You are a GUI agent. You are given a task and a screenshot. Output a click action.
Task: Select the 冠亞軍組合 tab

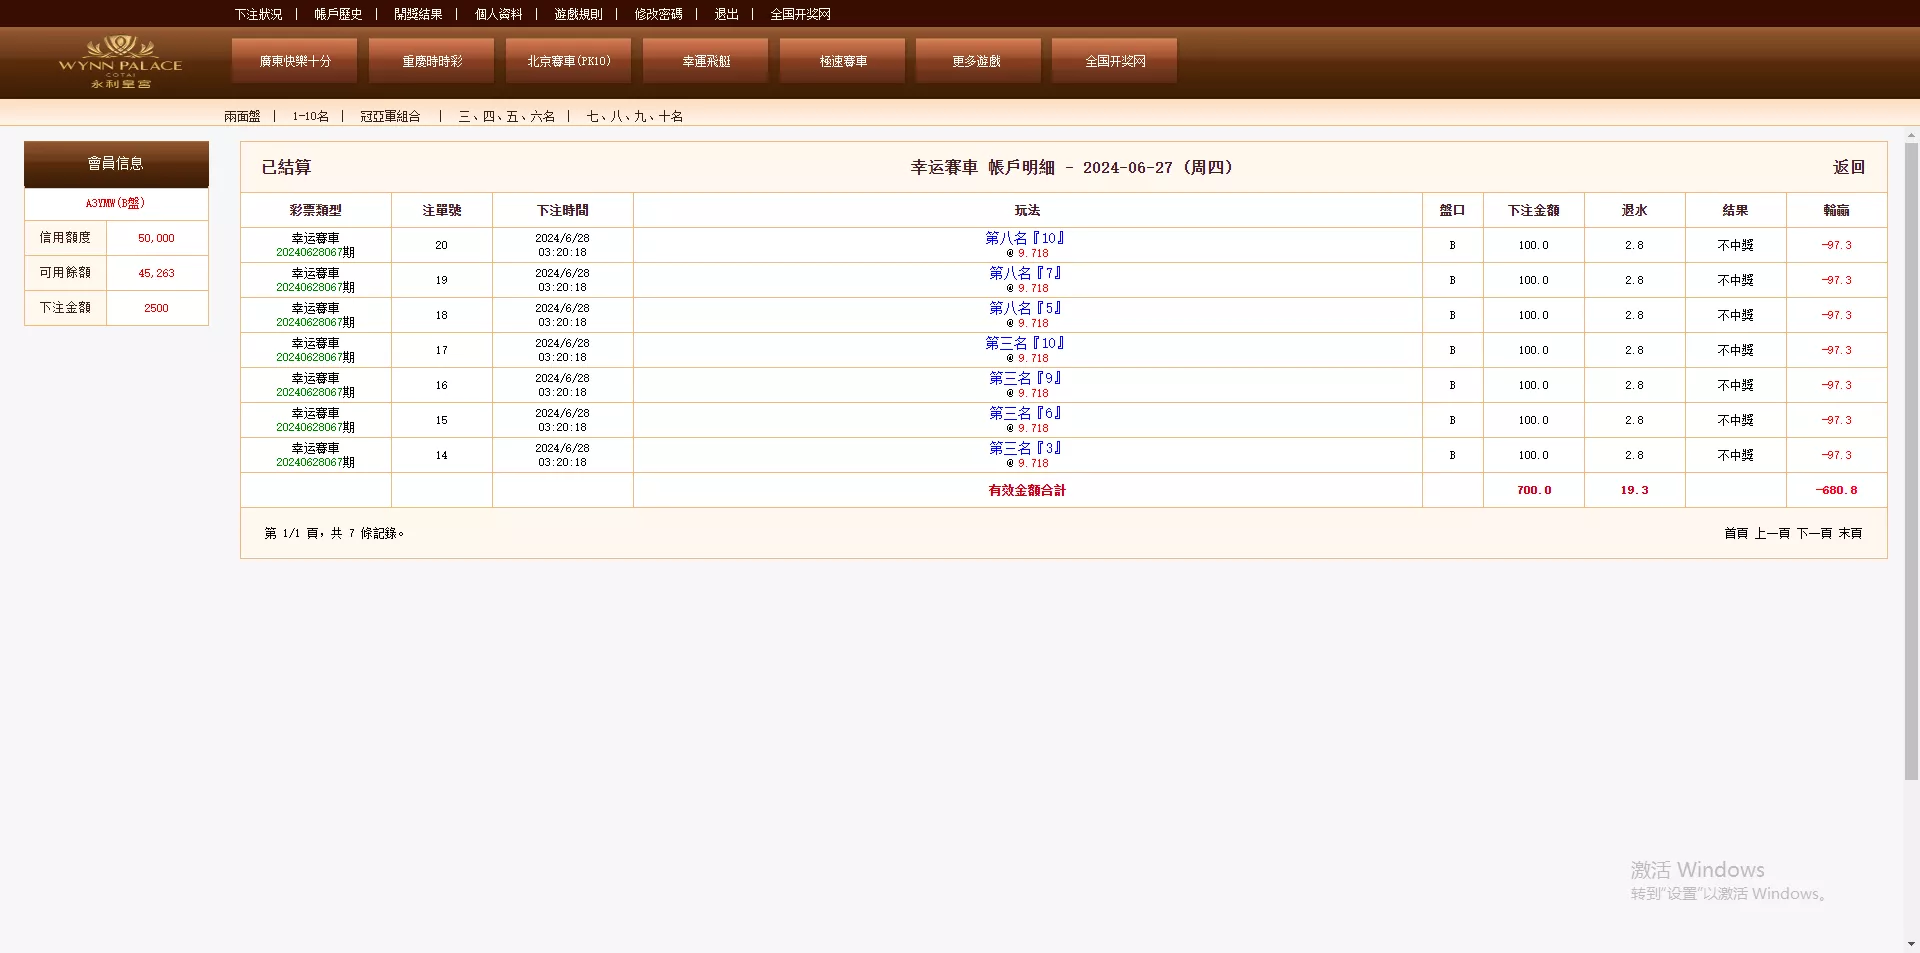391,116
